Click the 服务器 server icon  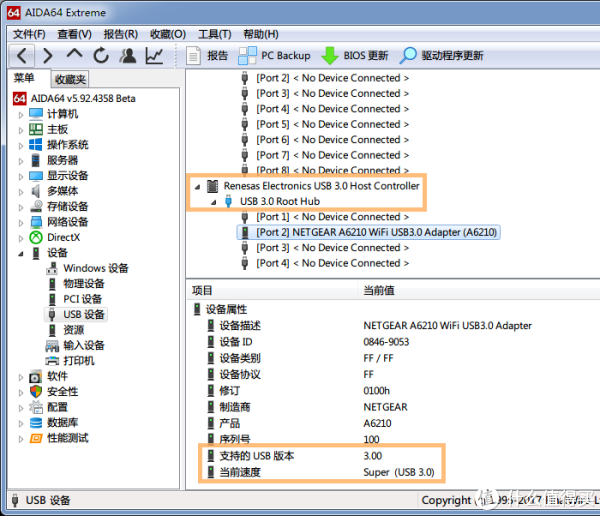[36, 160]
